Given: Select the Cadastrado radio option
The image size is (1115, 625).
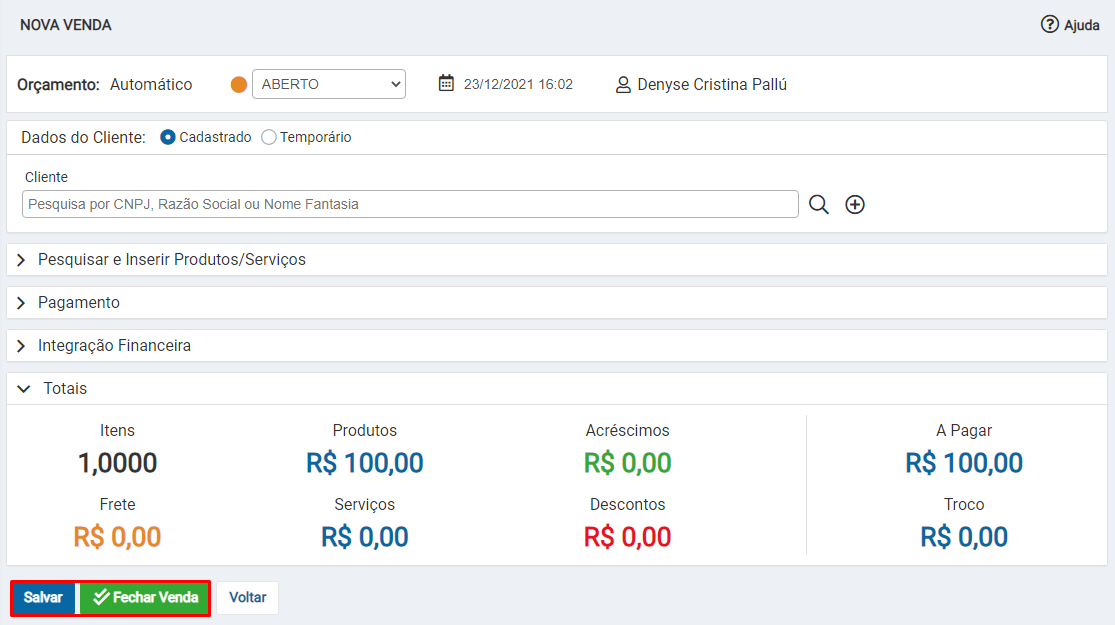Looking at the screenshot, I should [x=168, y=137].
